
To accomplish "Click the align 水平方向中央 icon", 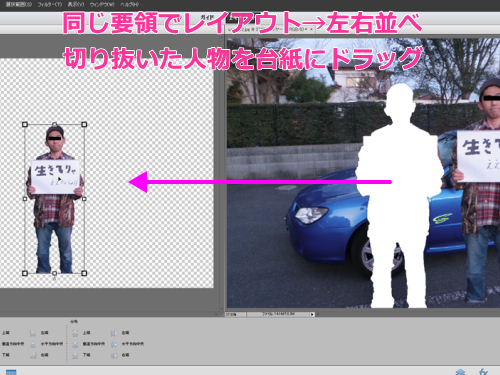I will (x=33, y=344).
